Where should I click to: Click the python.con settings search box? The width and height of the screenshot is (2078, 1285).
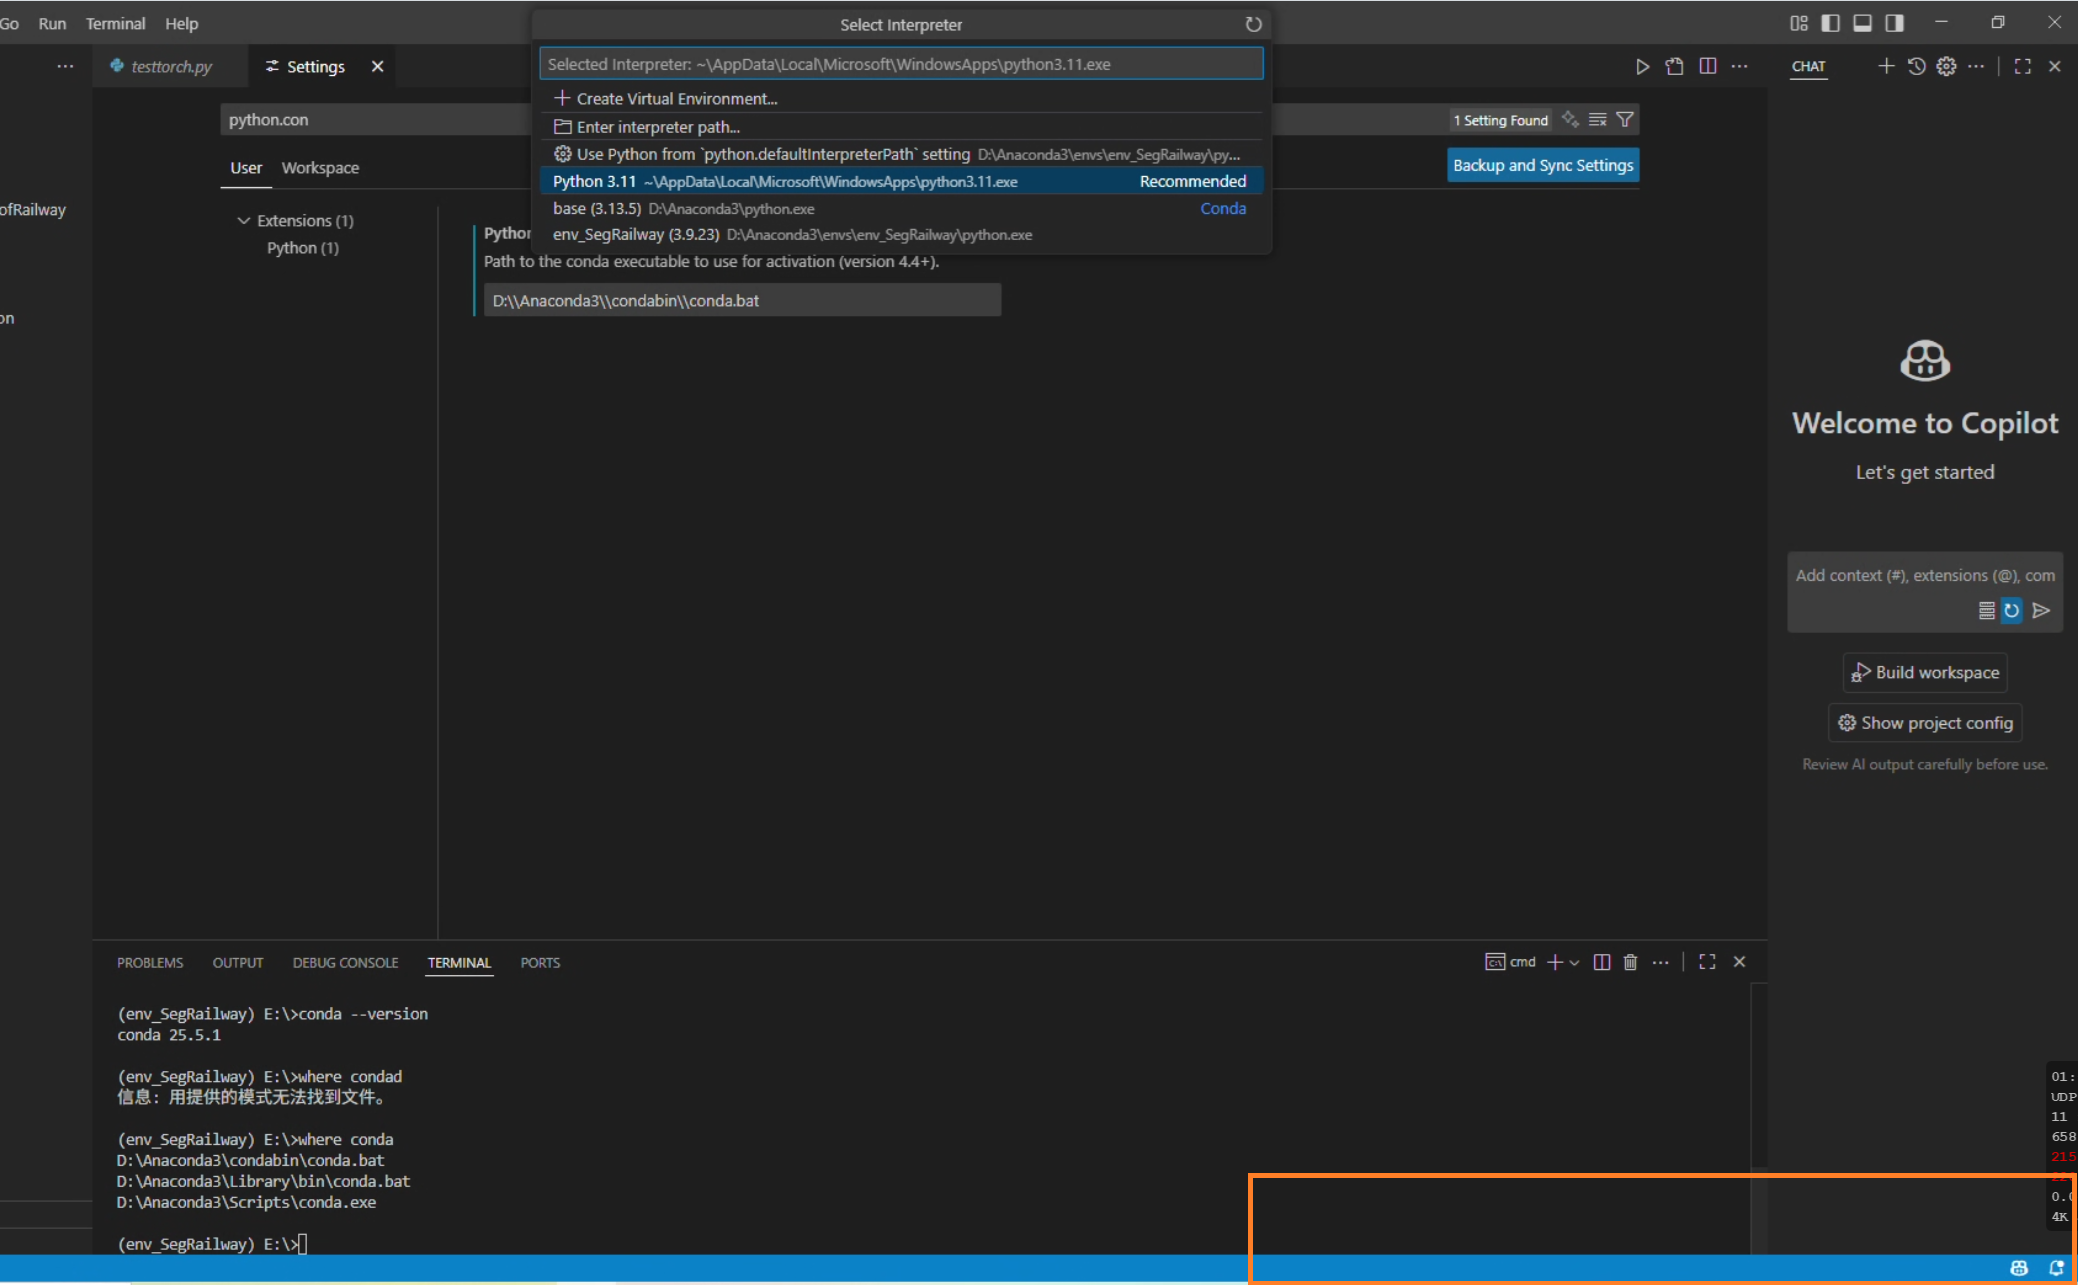point(375,119)
